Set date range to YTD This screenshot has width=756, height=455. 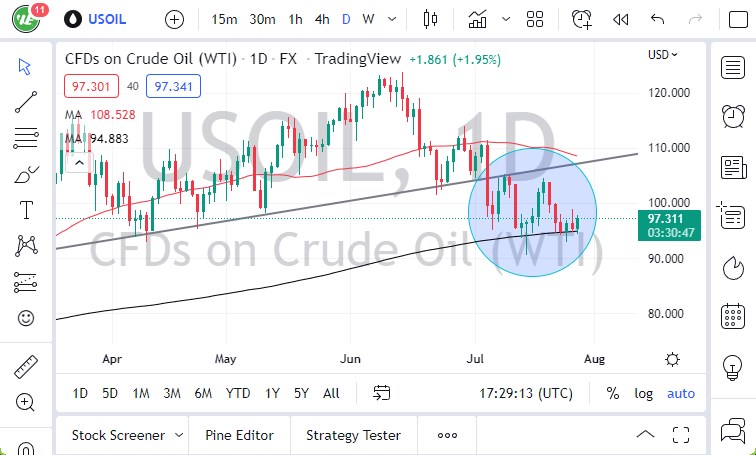(x=238, y=393)
